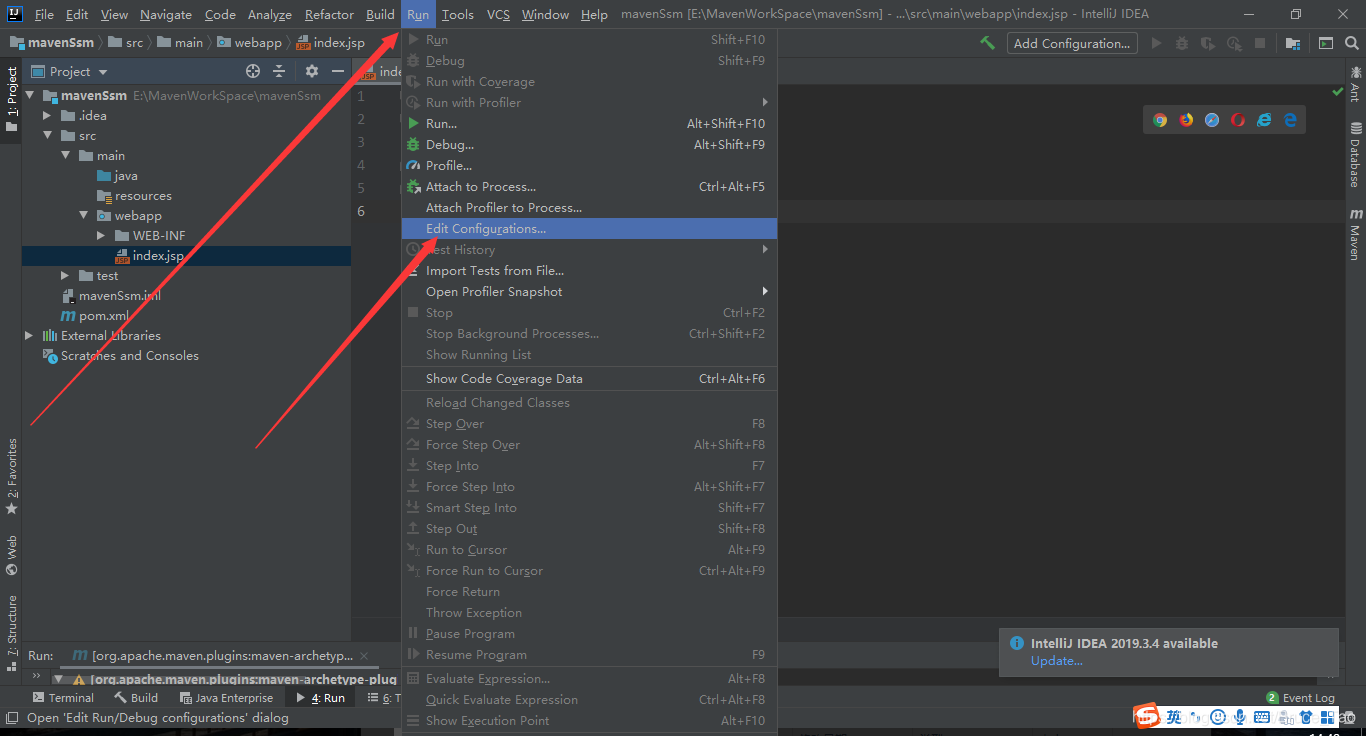Choose Import Tests from File... menu entry

589,271
